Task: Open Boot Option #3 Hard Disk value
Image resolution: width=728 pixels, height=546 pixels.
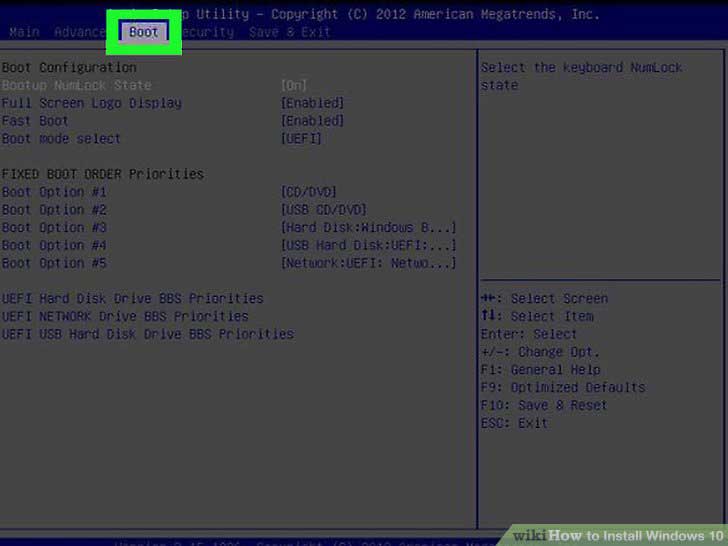Action: click(368, 228)
